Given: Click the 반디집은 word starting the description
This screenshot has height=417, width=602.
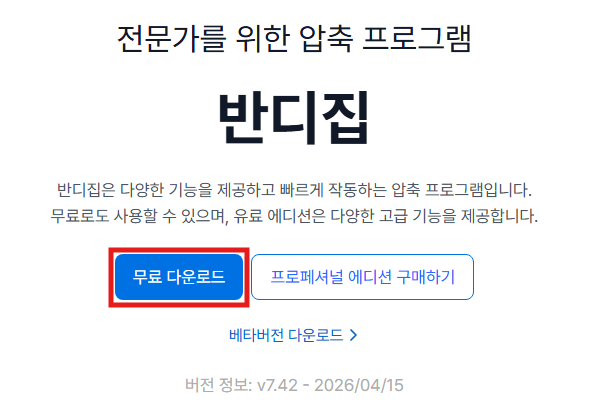Looking at the screenshot, I should 86,190.
